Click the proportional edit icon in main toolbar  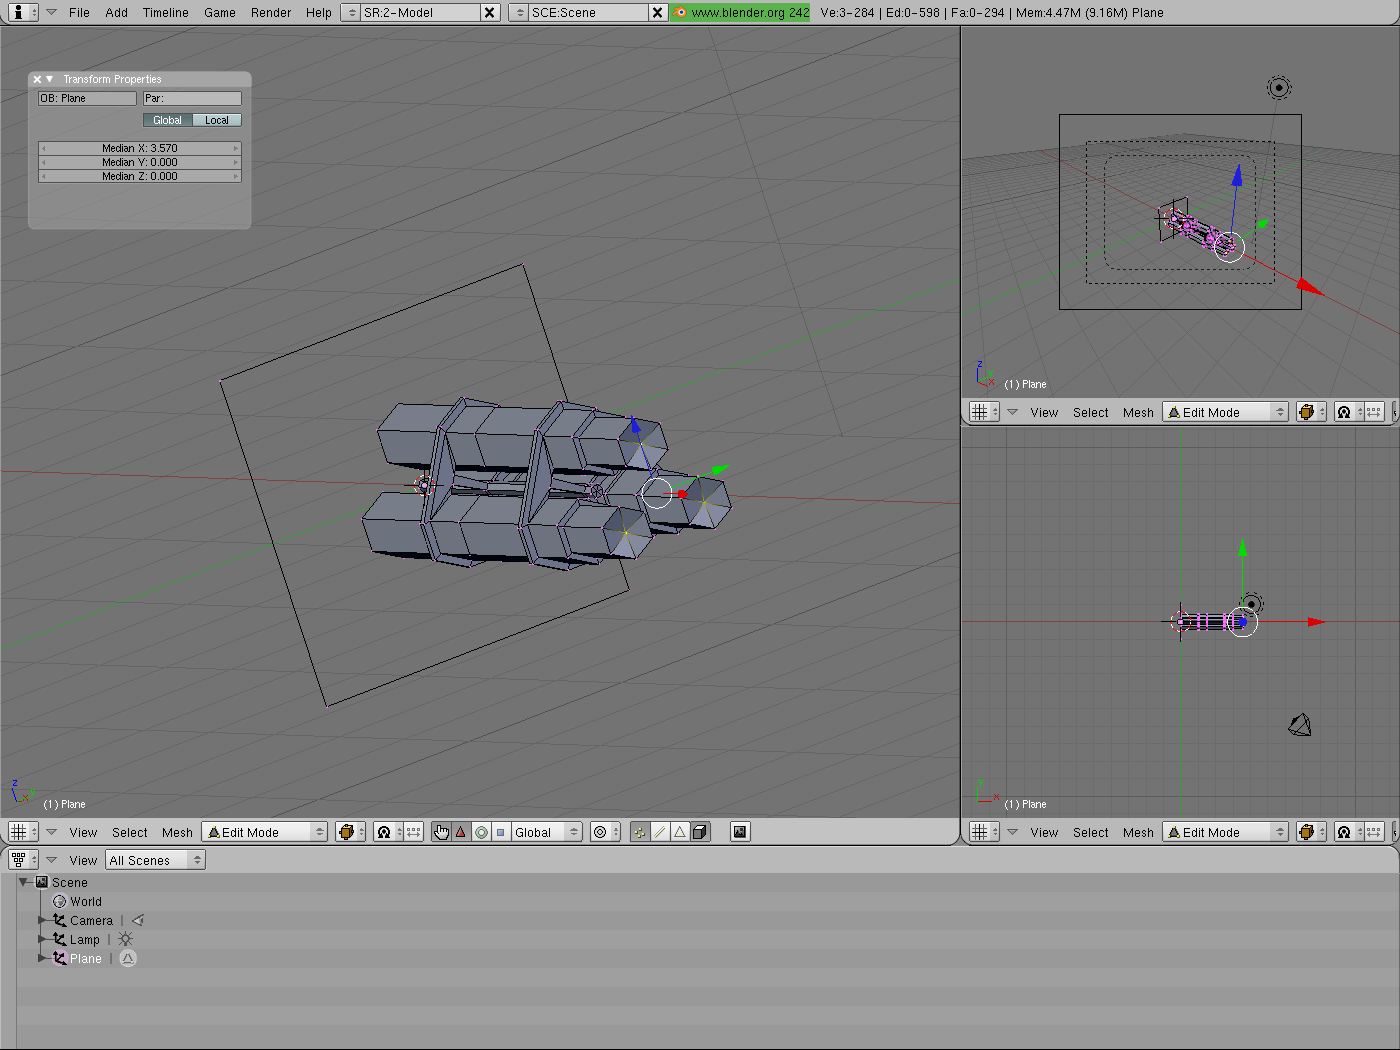[x=600, y=832]
